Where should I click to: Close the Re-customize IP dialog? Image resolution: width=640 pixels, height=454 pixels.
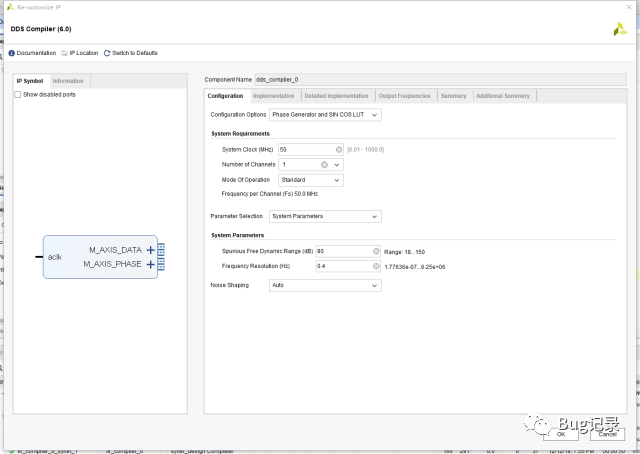(629, 7)
